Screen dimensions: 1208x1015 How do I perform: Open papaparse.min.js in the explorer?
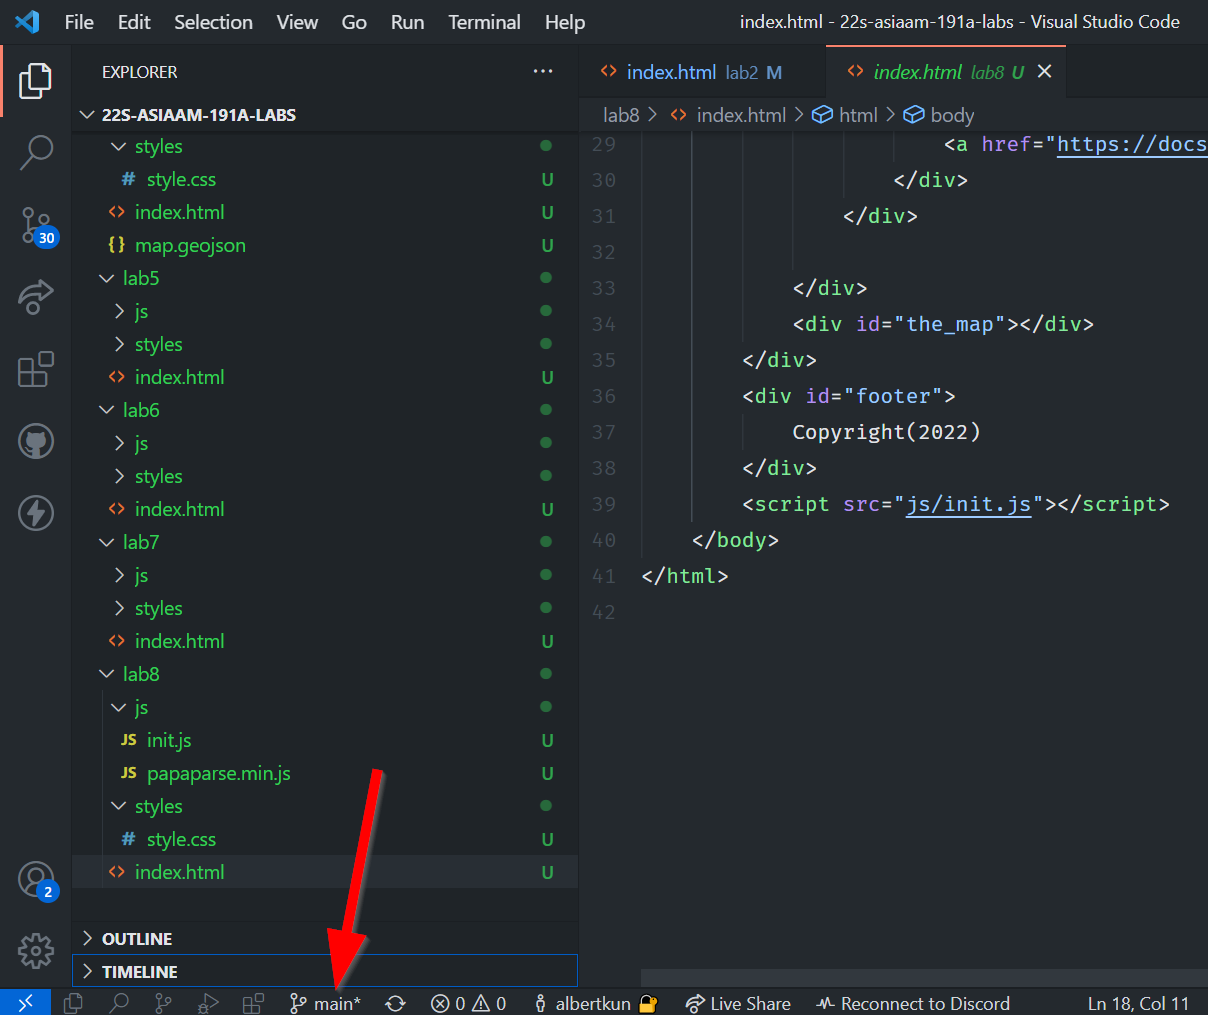pos(218,773)
